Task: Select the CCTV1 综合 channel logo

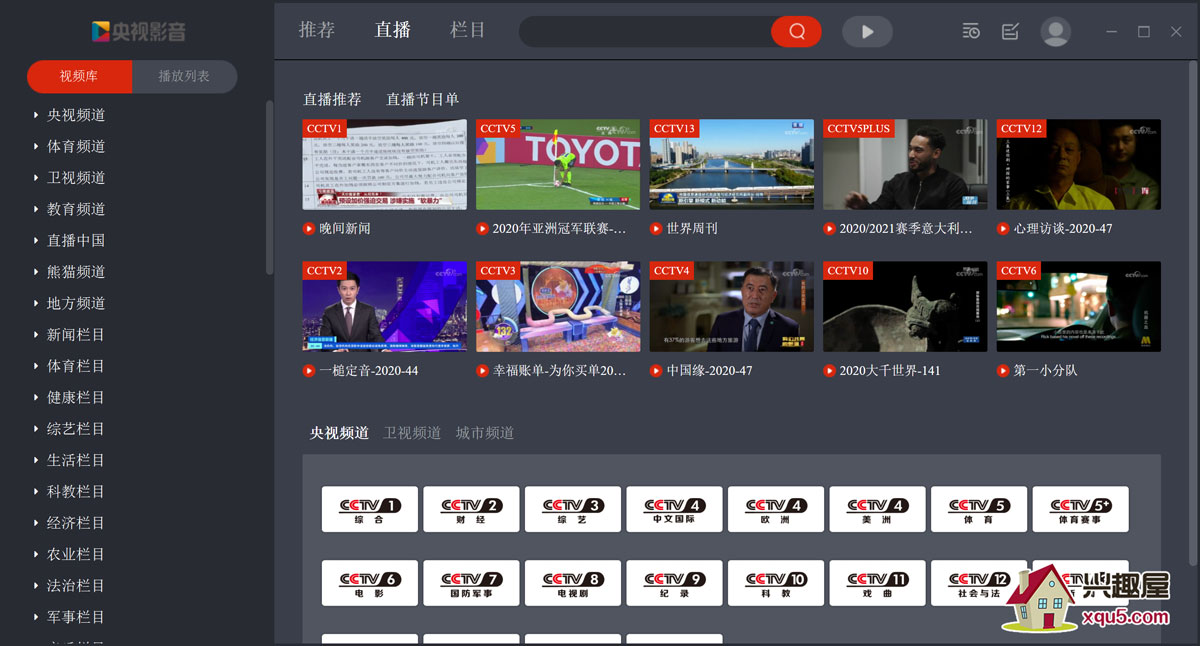Action: pyautogui.click(x=370, y=509)
